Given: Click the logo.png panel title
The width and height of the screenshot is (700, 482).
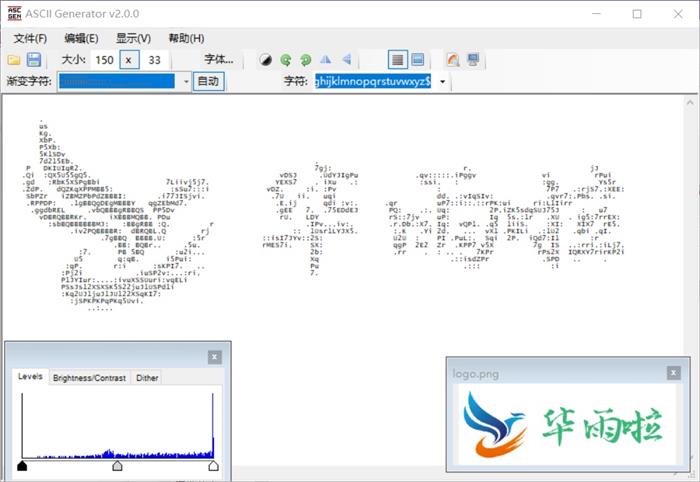Looking at the screenshot, I should point(475,374).
